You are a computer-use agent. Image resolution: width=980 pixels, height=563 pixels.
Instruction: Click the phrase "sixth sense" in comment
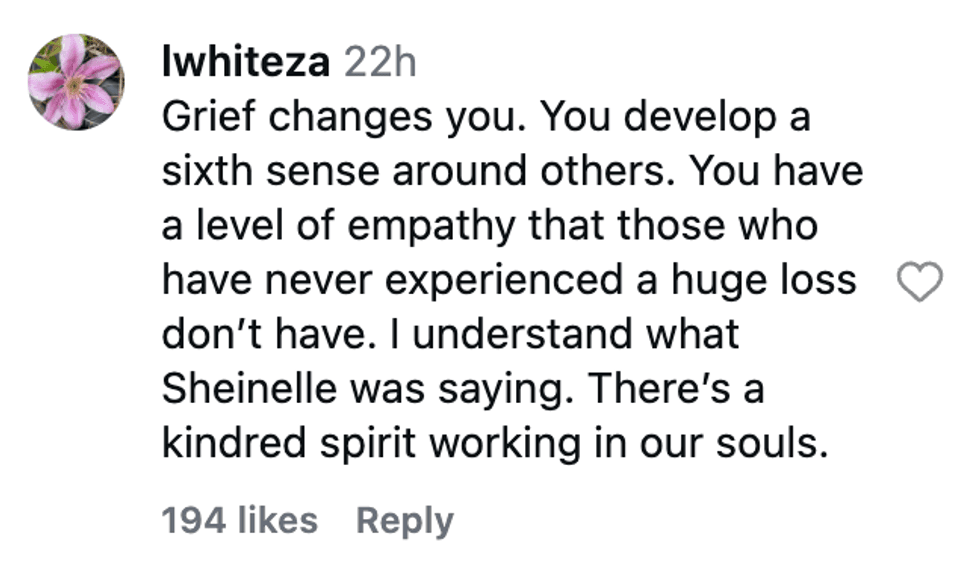point(264,172)
